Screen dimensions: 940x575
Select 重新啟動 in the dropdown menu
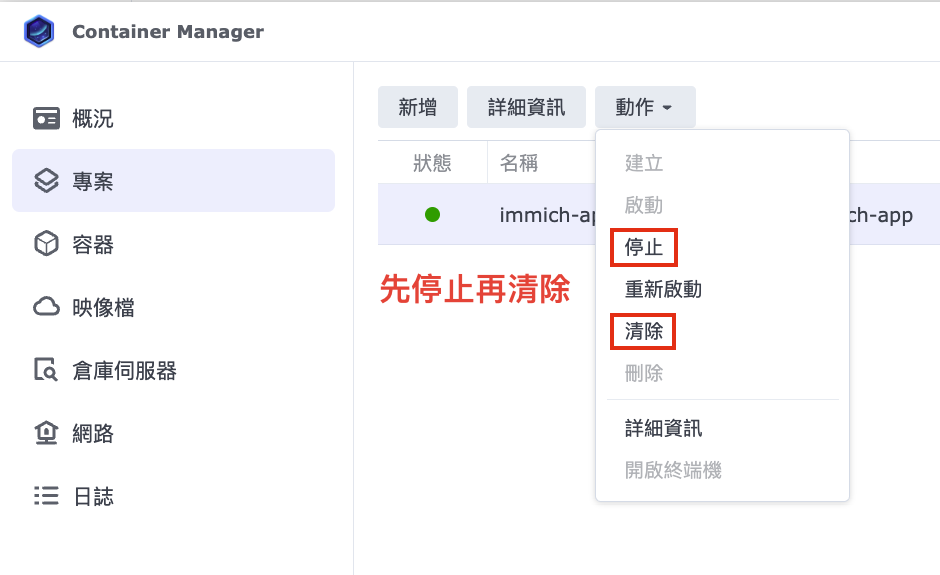[663, 289]
